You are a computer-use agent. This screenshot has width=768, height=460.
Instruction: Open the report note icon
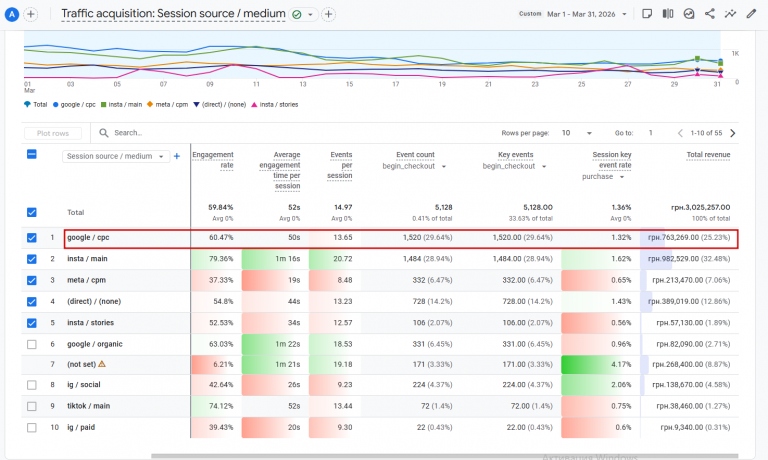click(647, 14)
